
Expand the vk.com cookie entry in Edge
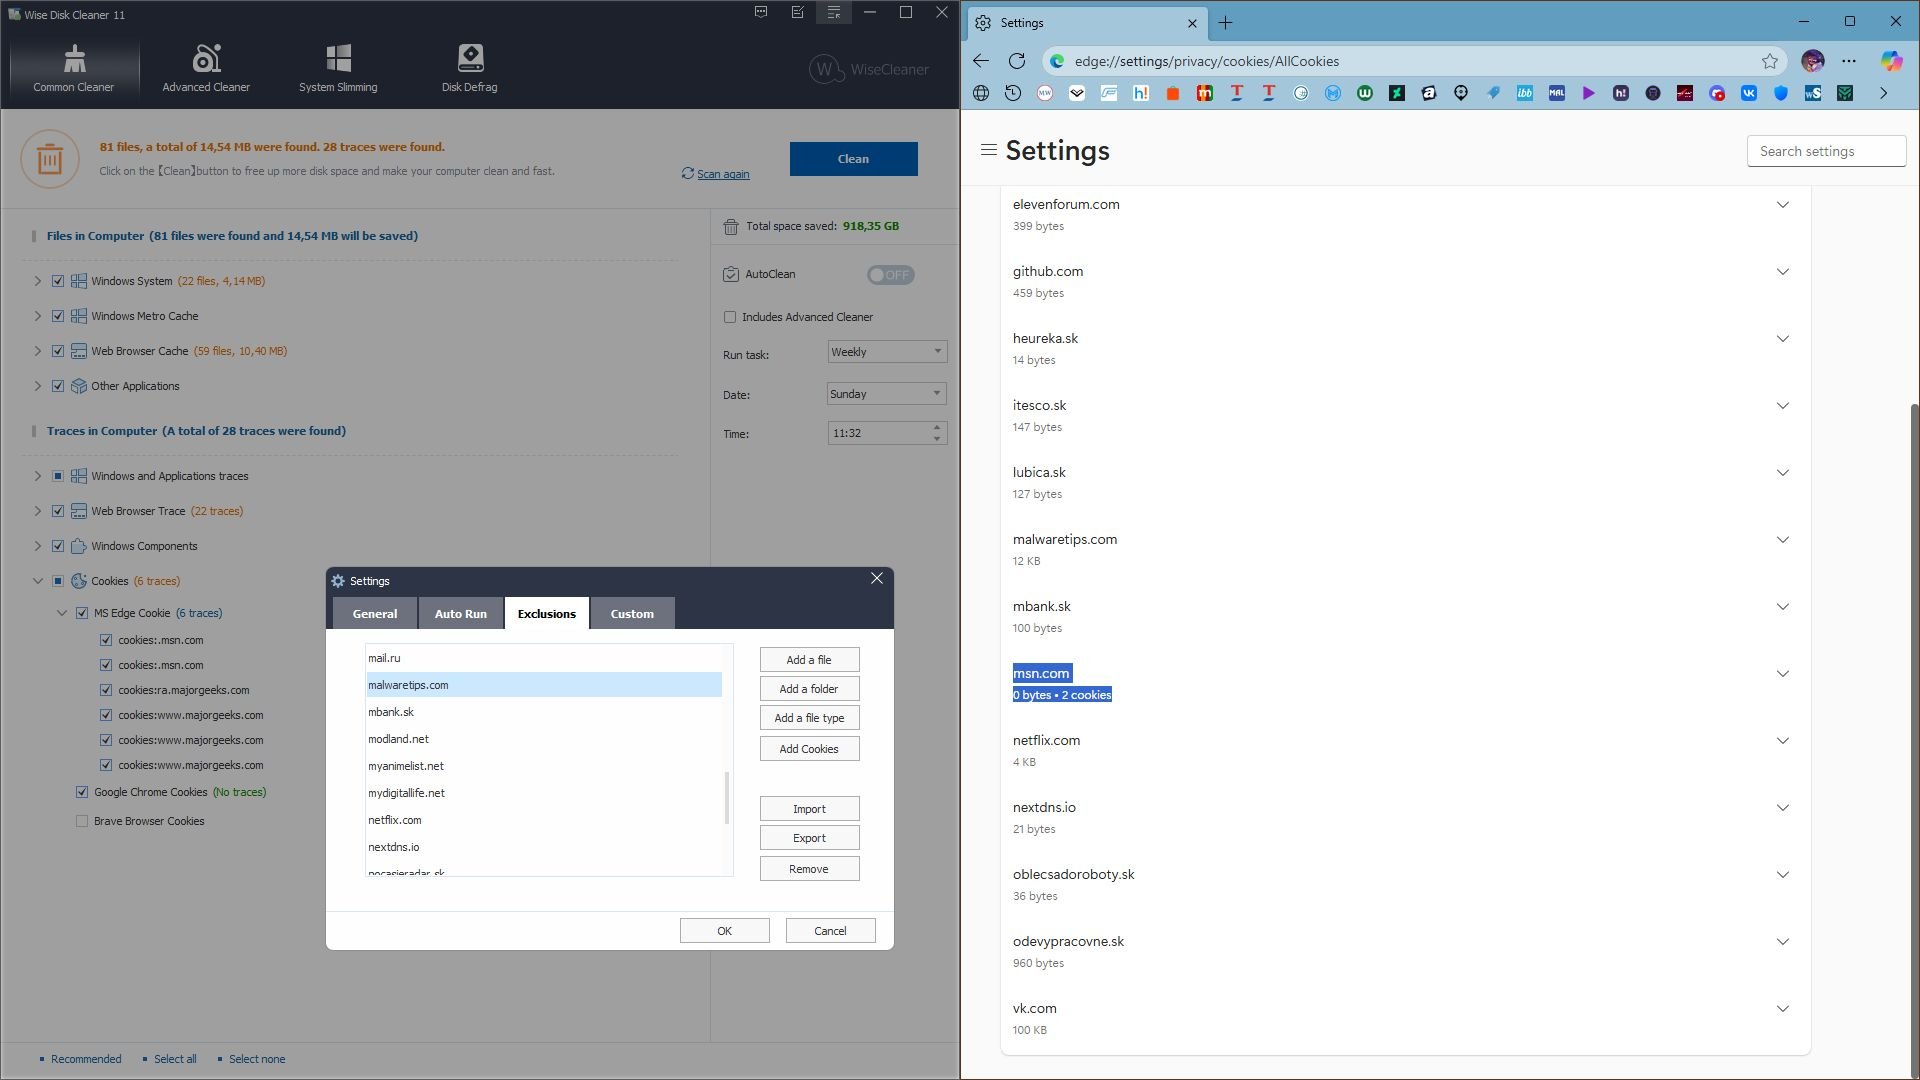(x=1782, y=1009)
